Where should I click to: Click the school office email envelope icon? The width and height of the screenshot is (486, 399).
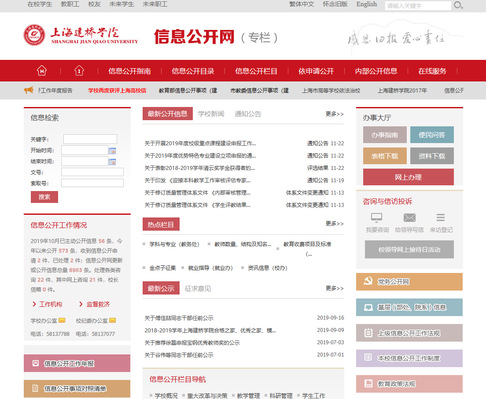[x=62, y=320]
